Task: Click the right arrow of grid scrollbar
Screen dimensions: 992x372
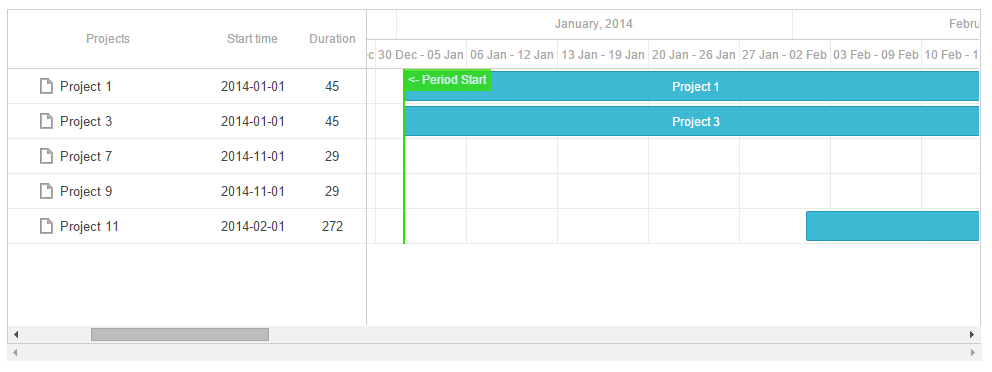Action: [972, 335]
